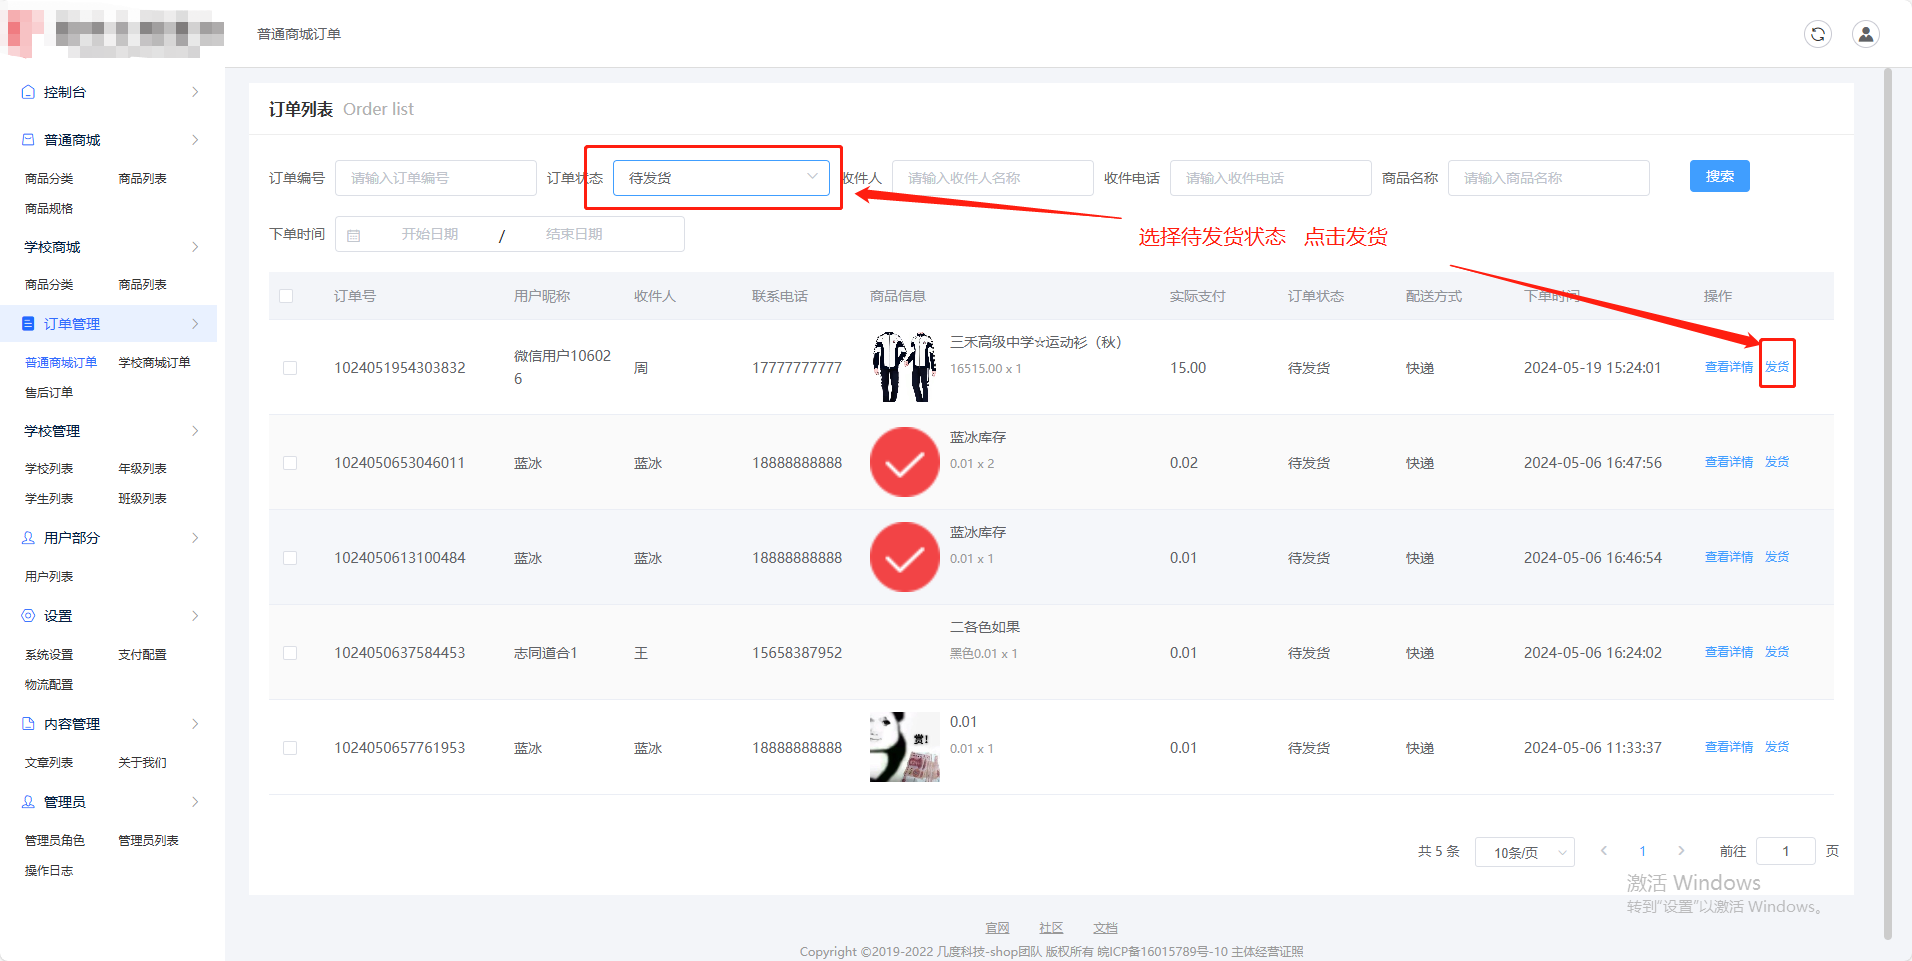Click the 控制台 home icon
Screen dimensions: 1912x961
(28, 92)
